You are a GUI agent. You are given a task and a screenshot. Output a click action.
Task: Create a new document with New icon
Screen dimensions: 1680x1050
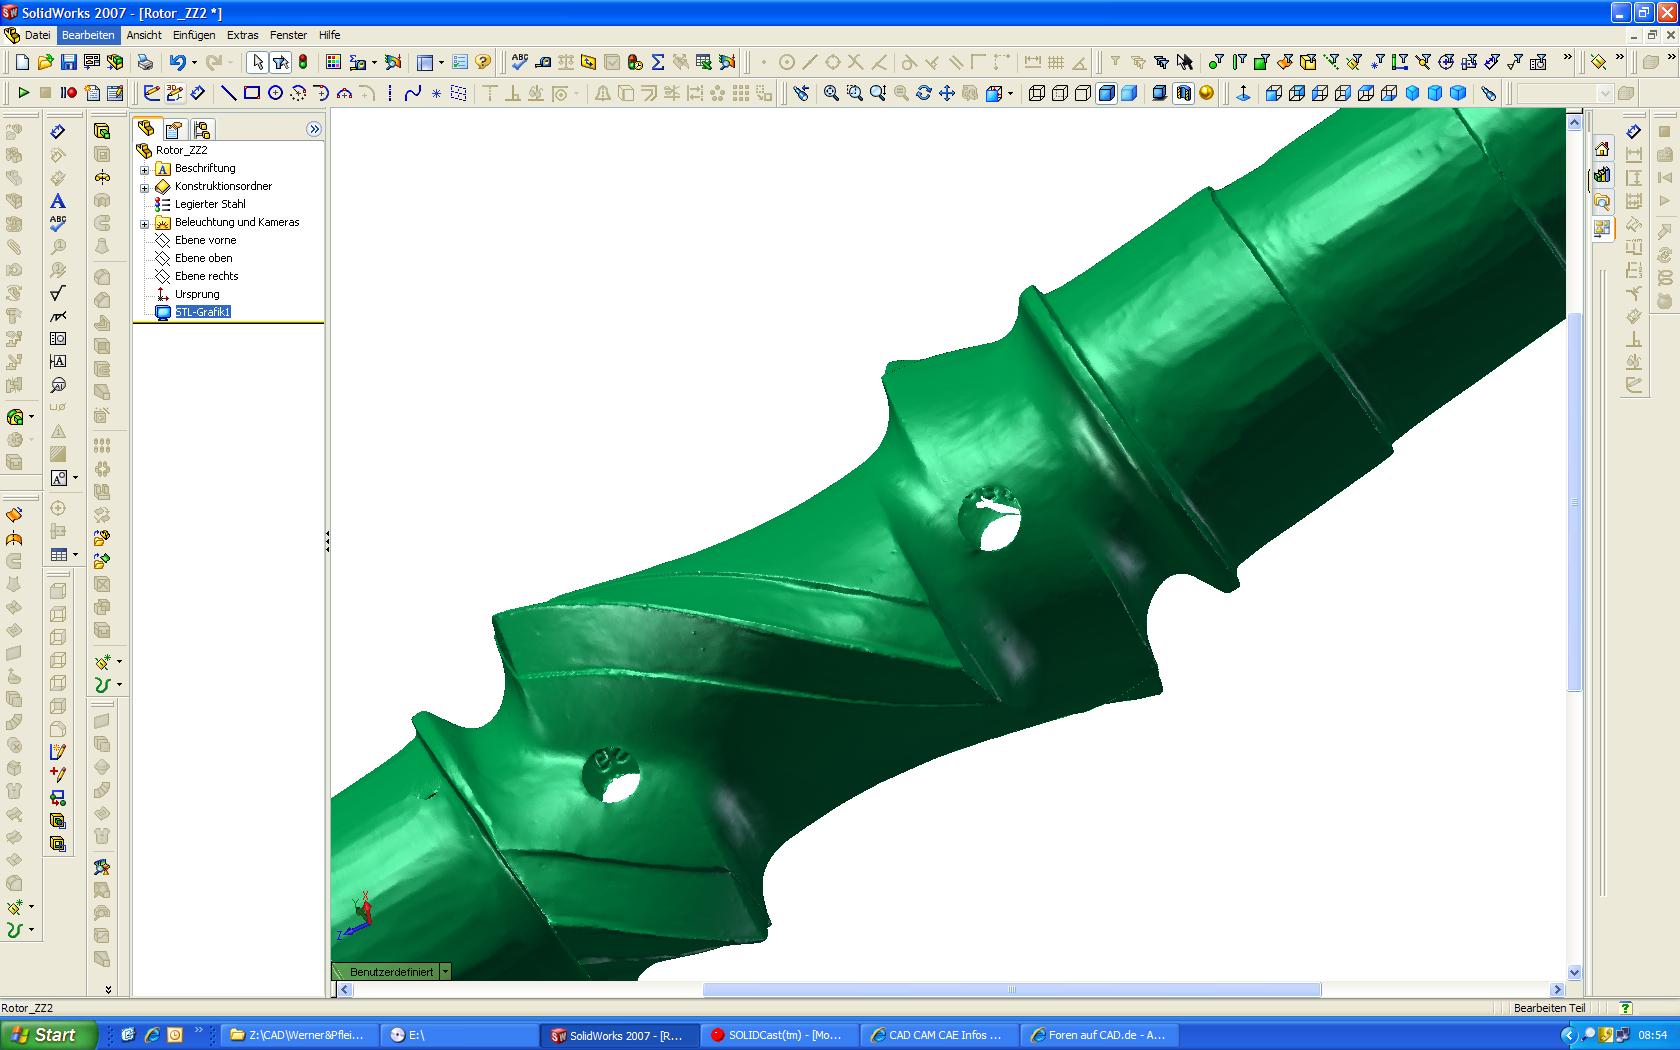pyautogui.click(x=23, y=62)
